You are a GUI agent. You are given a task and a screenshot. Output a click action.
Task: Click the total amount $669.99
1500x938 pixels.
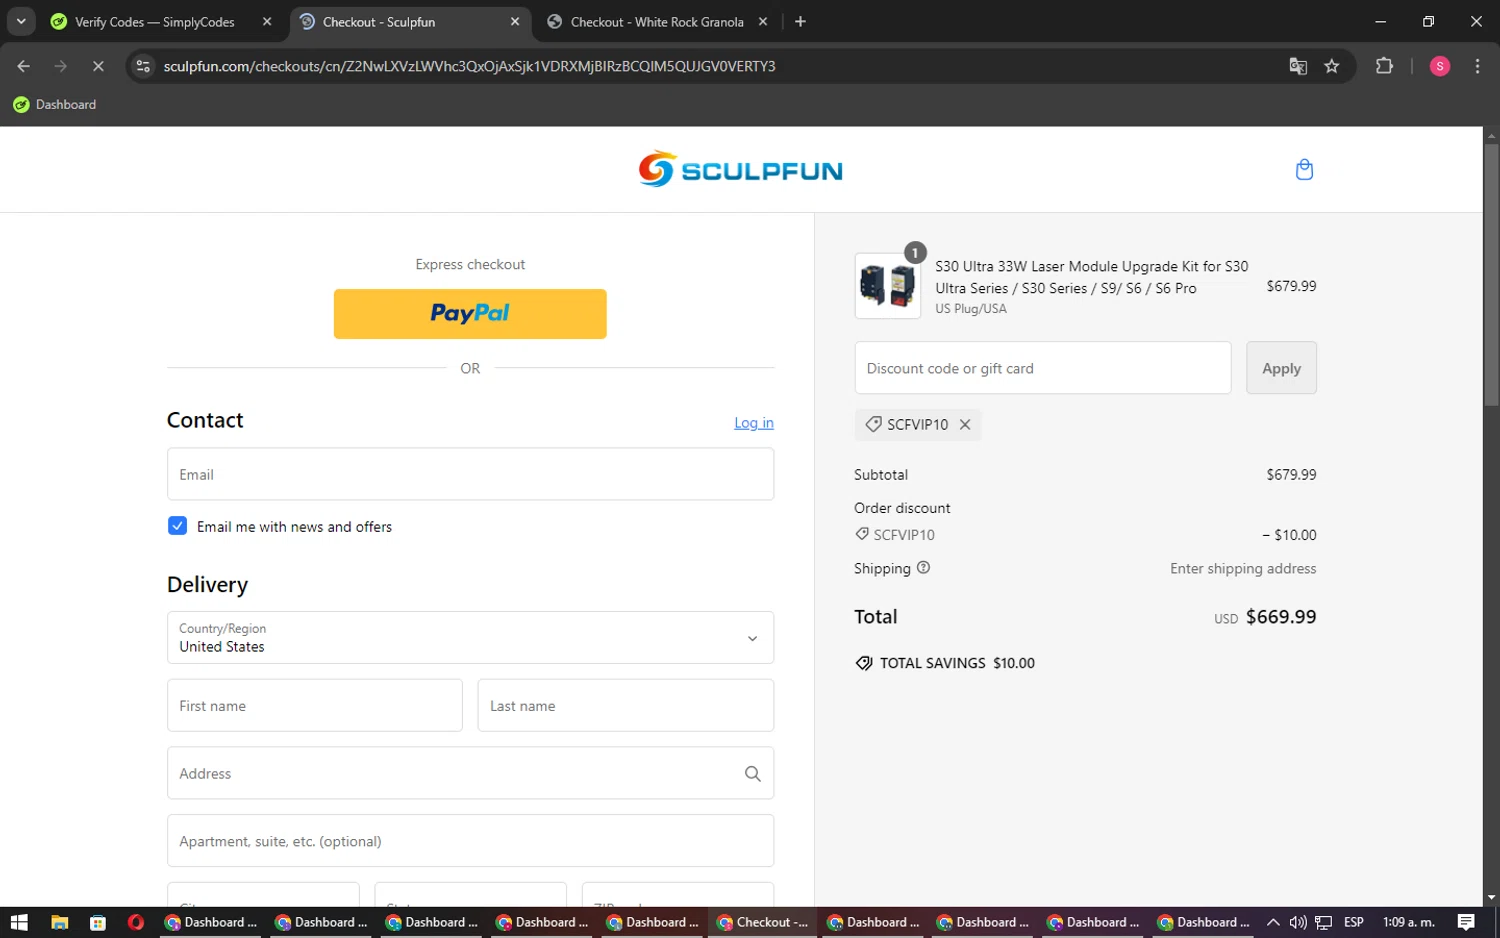(x=1281, y=617)
